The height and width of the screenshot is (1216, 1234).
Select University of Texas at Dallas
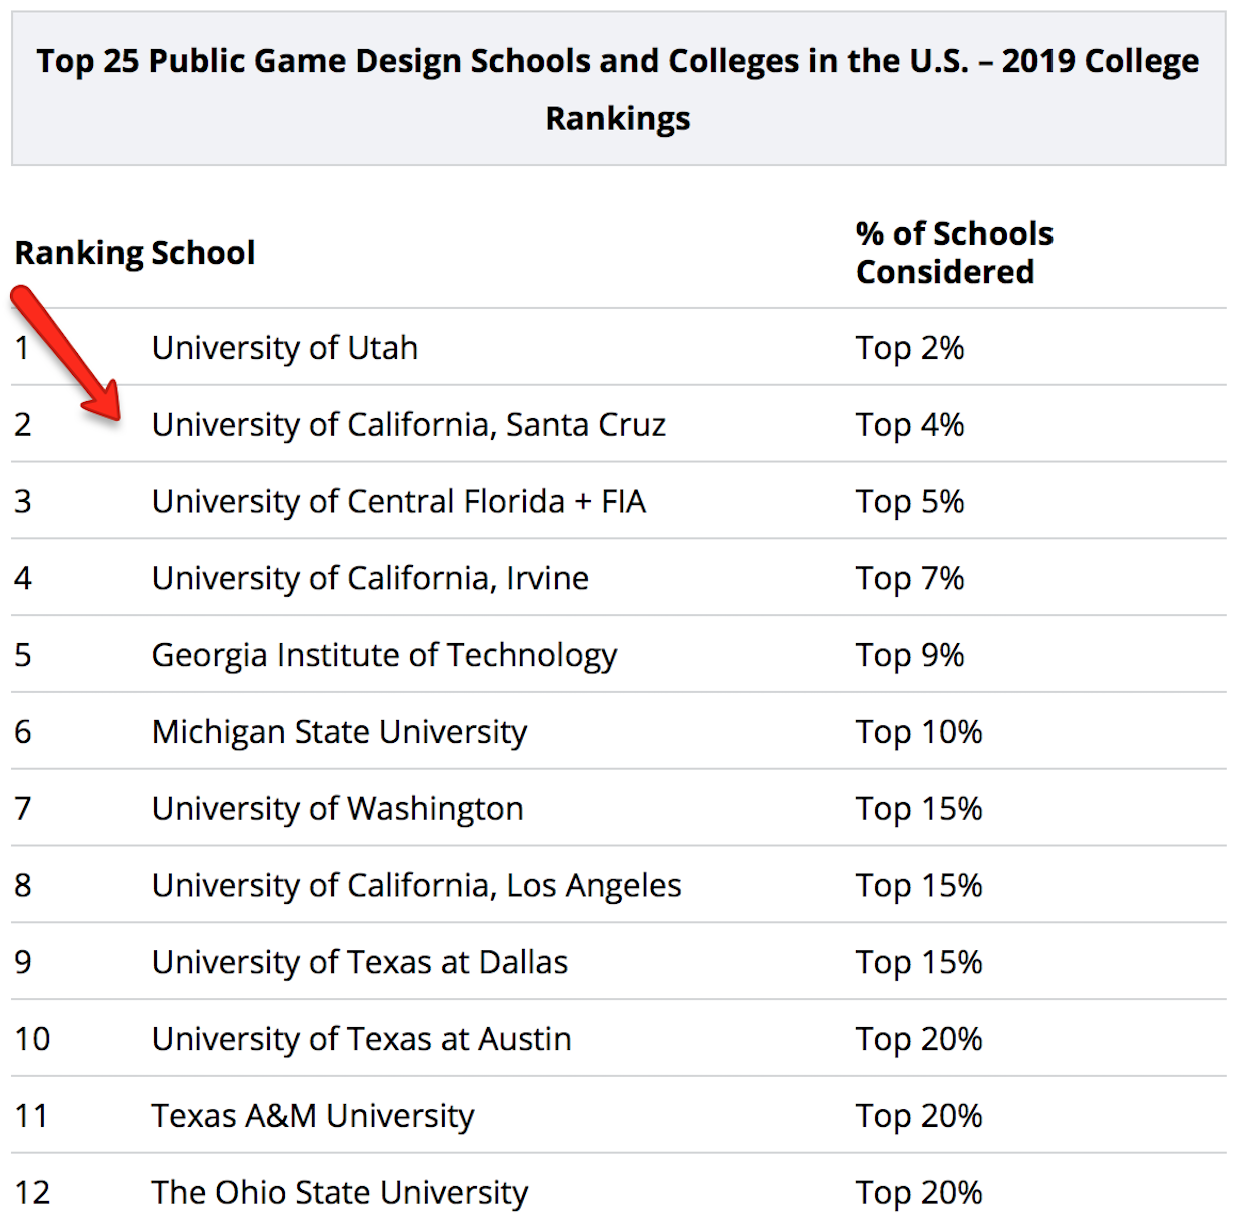[x=359, y=962]
